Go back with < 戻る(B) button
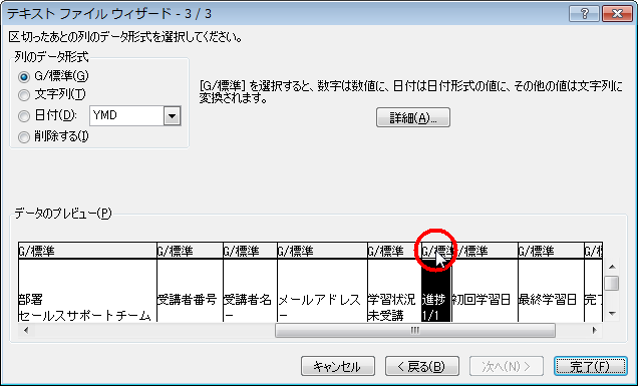Viewport: 638px width, 386px height. tap(422, 366)
